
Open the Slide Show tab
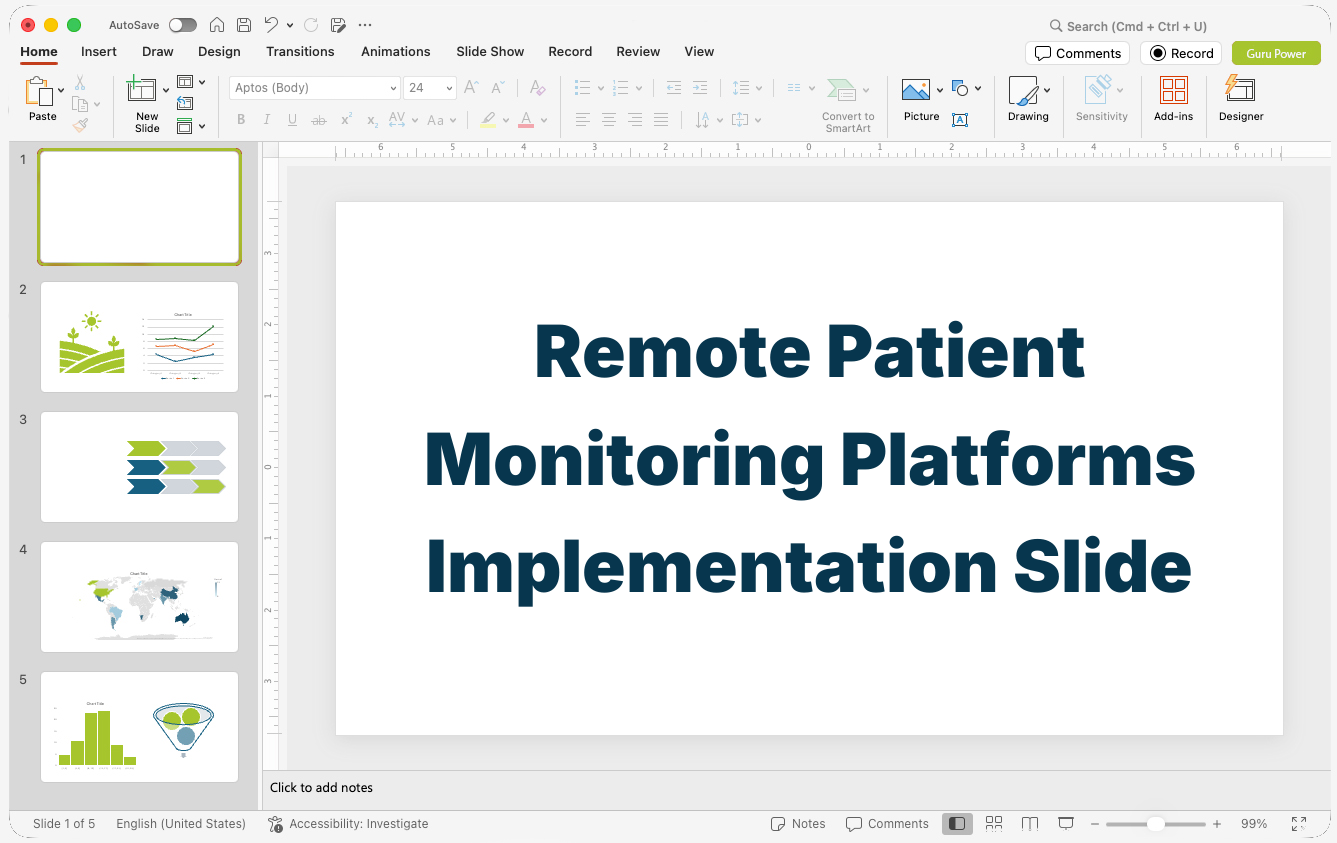(x=490, y=52)
